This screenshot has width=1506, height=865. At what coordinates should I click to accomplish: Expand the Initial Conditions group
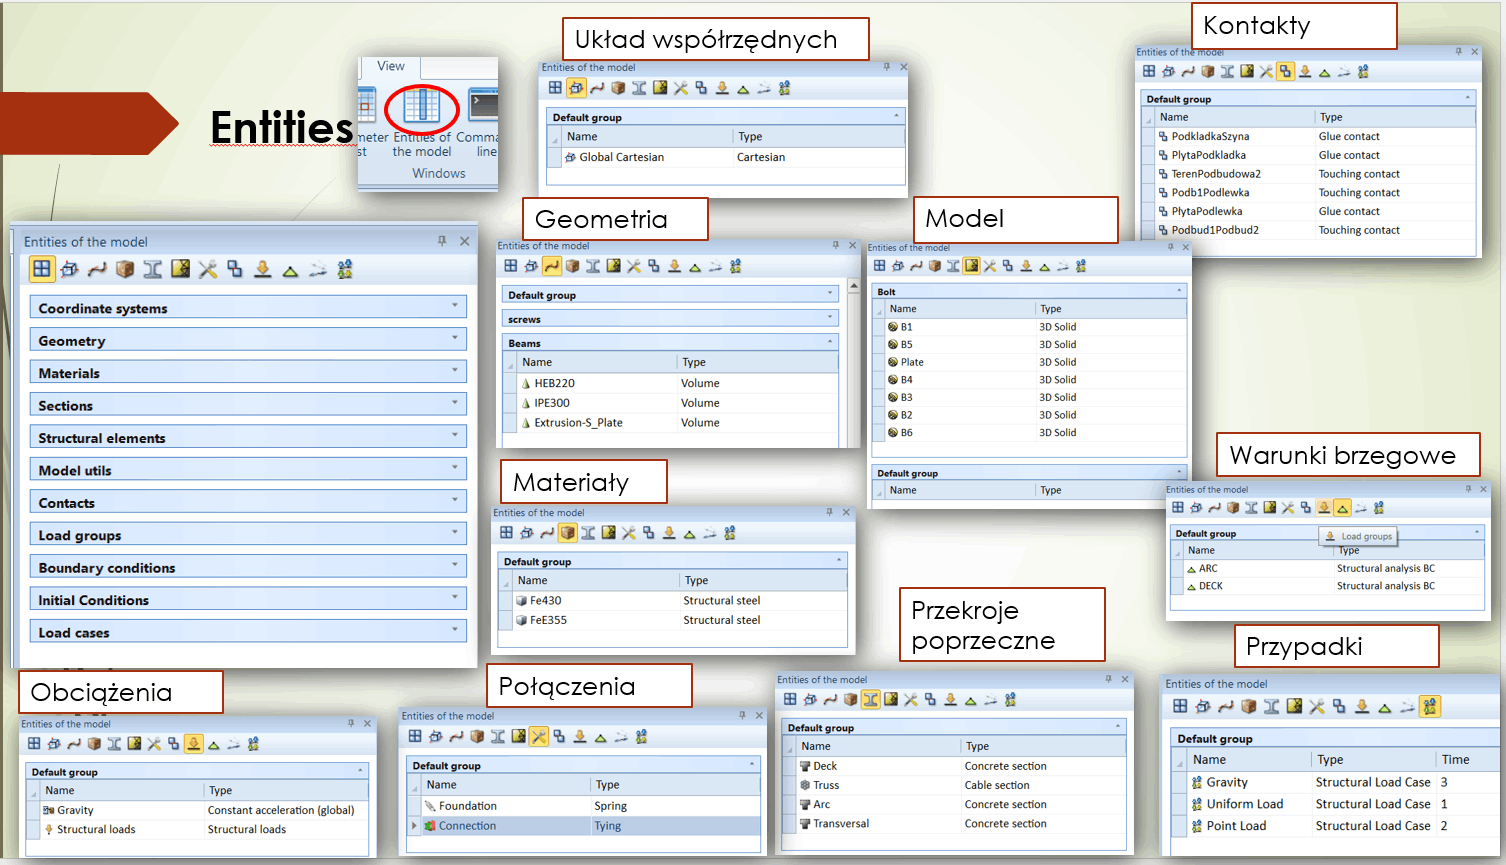coord(454,599)
